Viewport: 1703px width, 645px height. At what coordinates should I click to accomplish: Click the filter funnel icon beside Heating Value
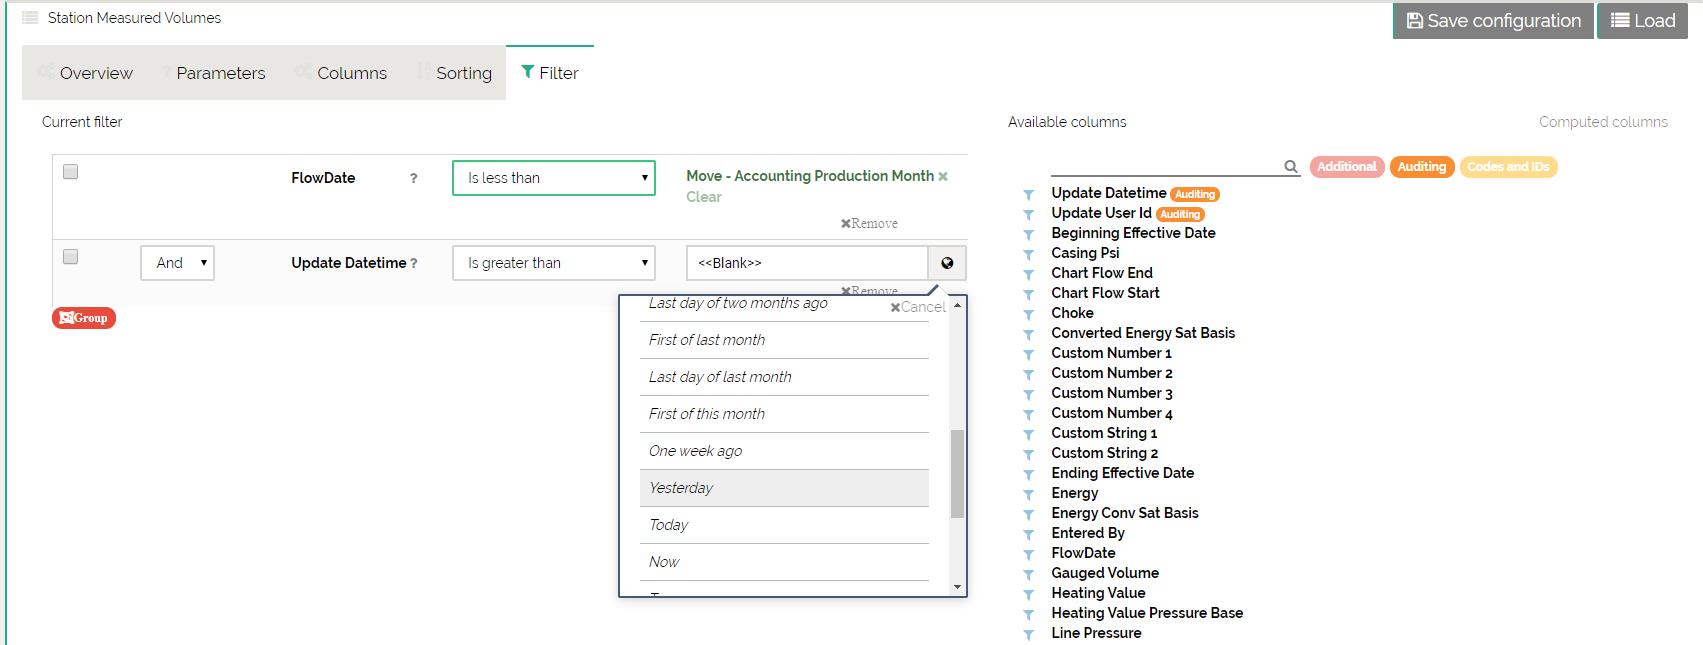point(1028,594)
